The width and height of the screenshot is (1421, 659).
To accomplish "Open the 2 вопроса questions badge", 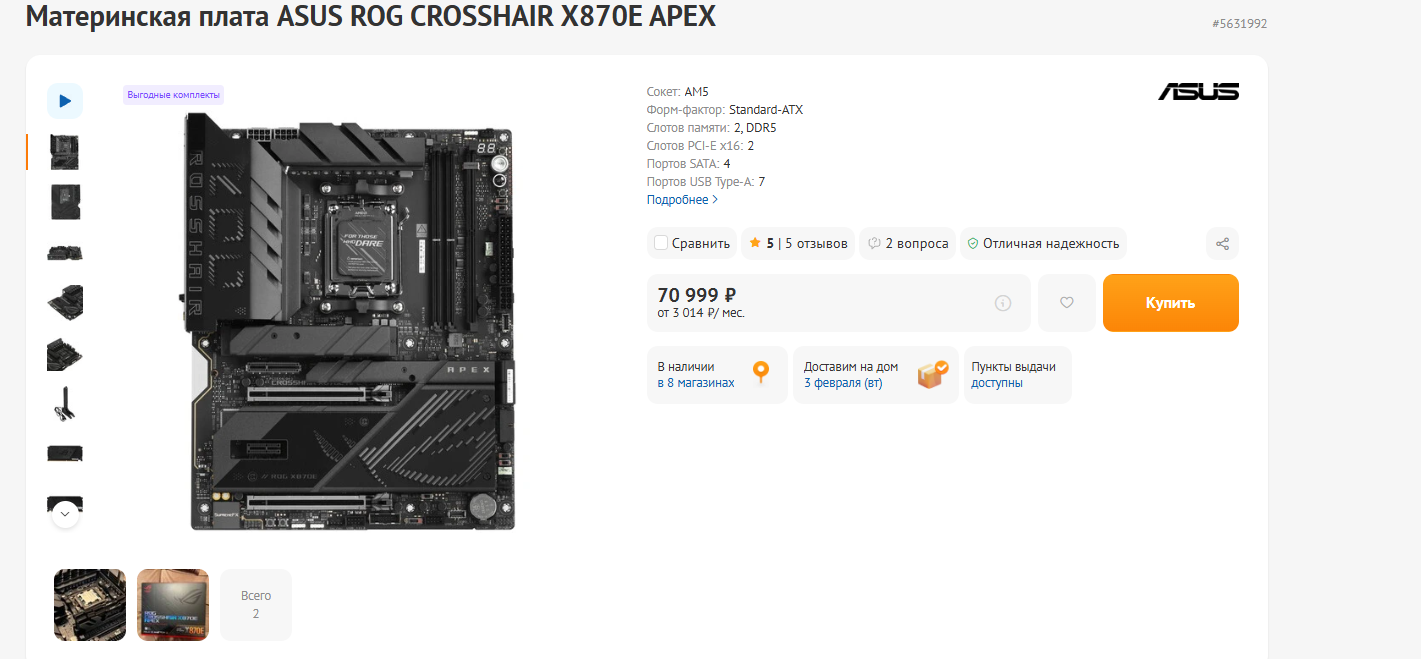I will pyautogui.click(x=908, y=244).
